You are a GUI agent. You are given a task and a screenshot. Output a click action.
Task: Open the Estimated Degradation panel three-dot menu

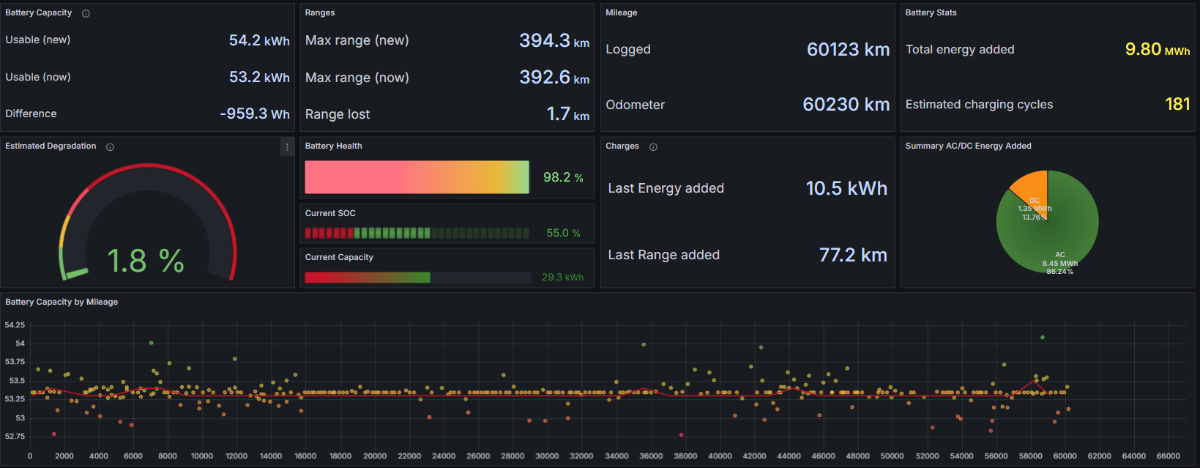click(287, 147)
